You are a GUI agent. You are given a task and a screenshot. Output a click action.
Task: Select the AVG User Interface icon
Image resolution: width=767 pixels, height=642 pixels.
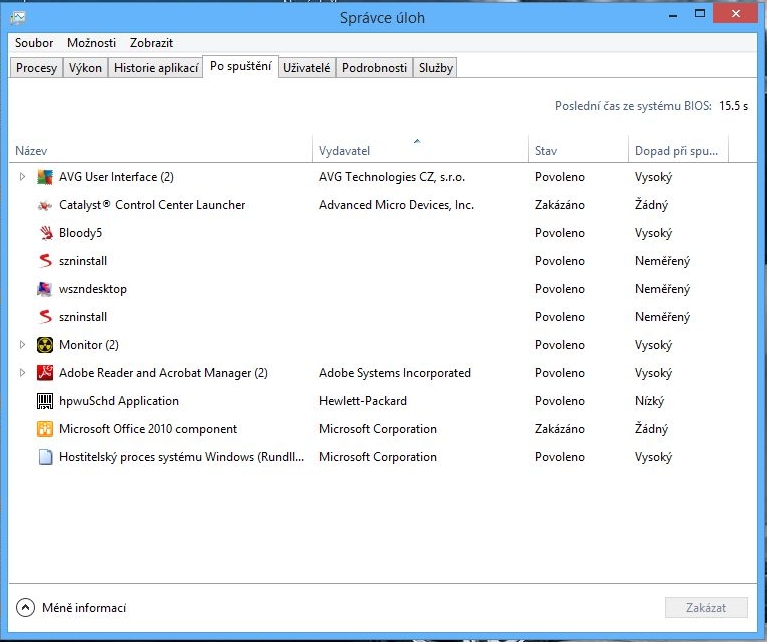click(45, 177)
